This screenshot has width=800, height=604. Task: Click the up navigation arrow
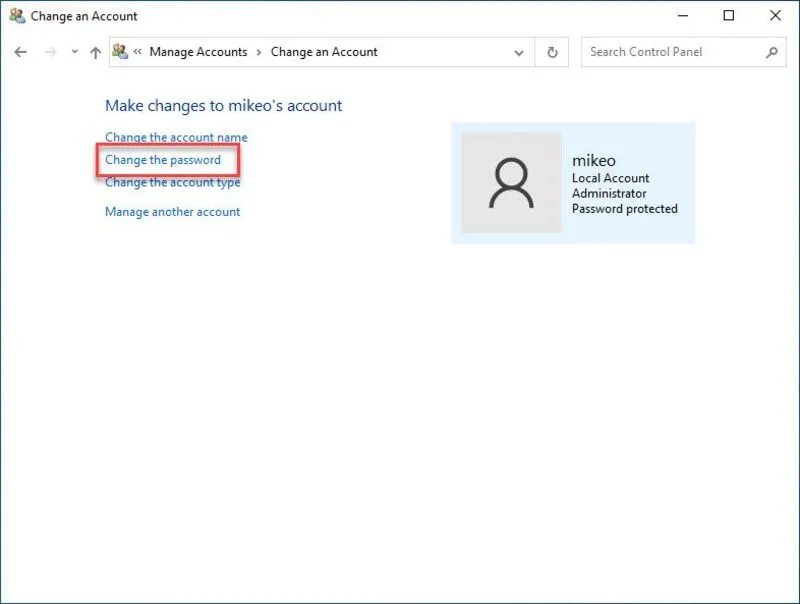tap(96, 52)
